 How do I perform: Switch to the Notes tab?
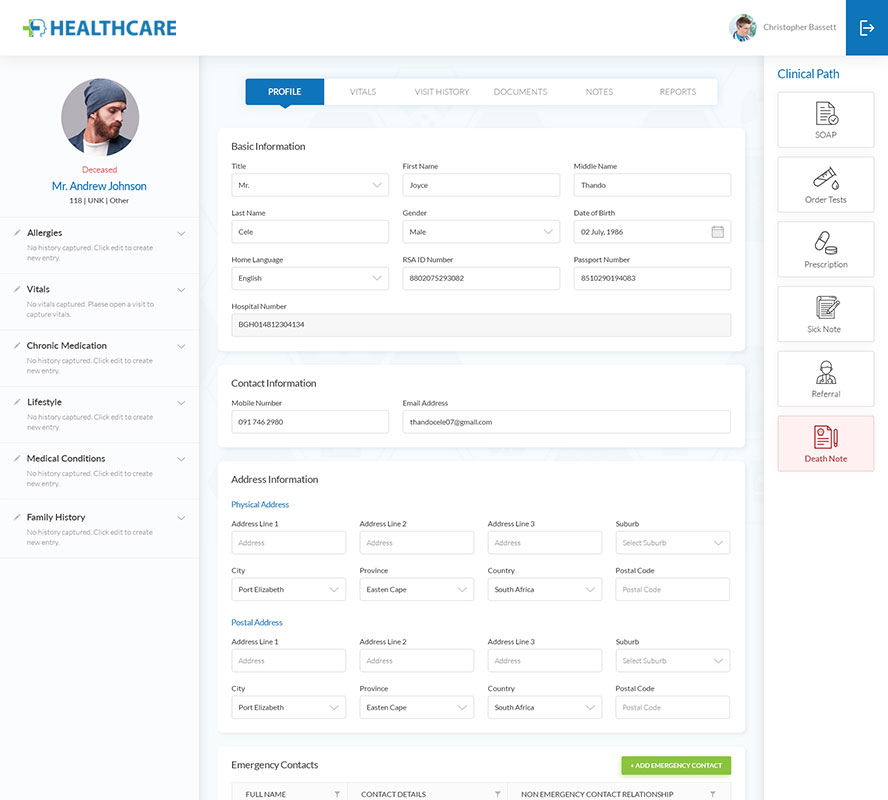599,92
